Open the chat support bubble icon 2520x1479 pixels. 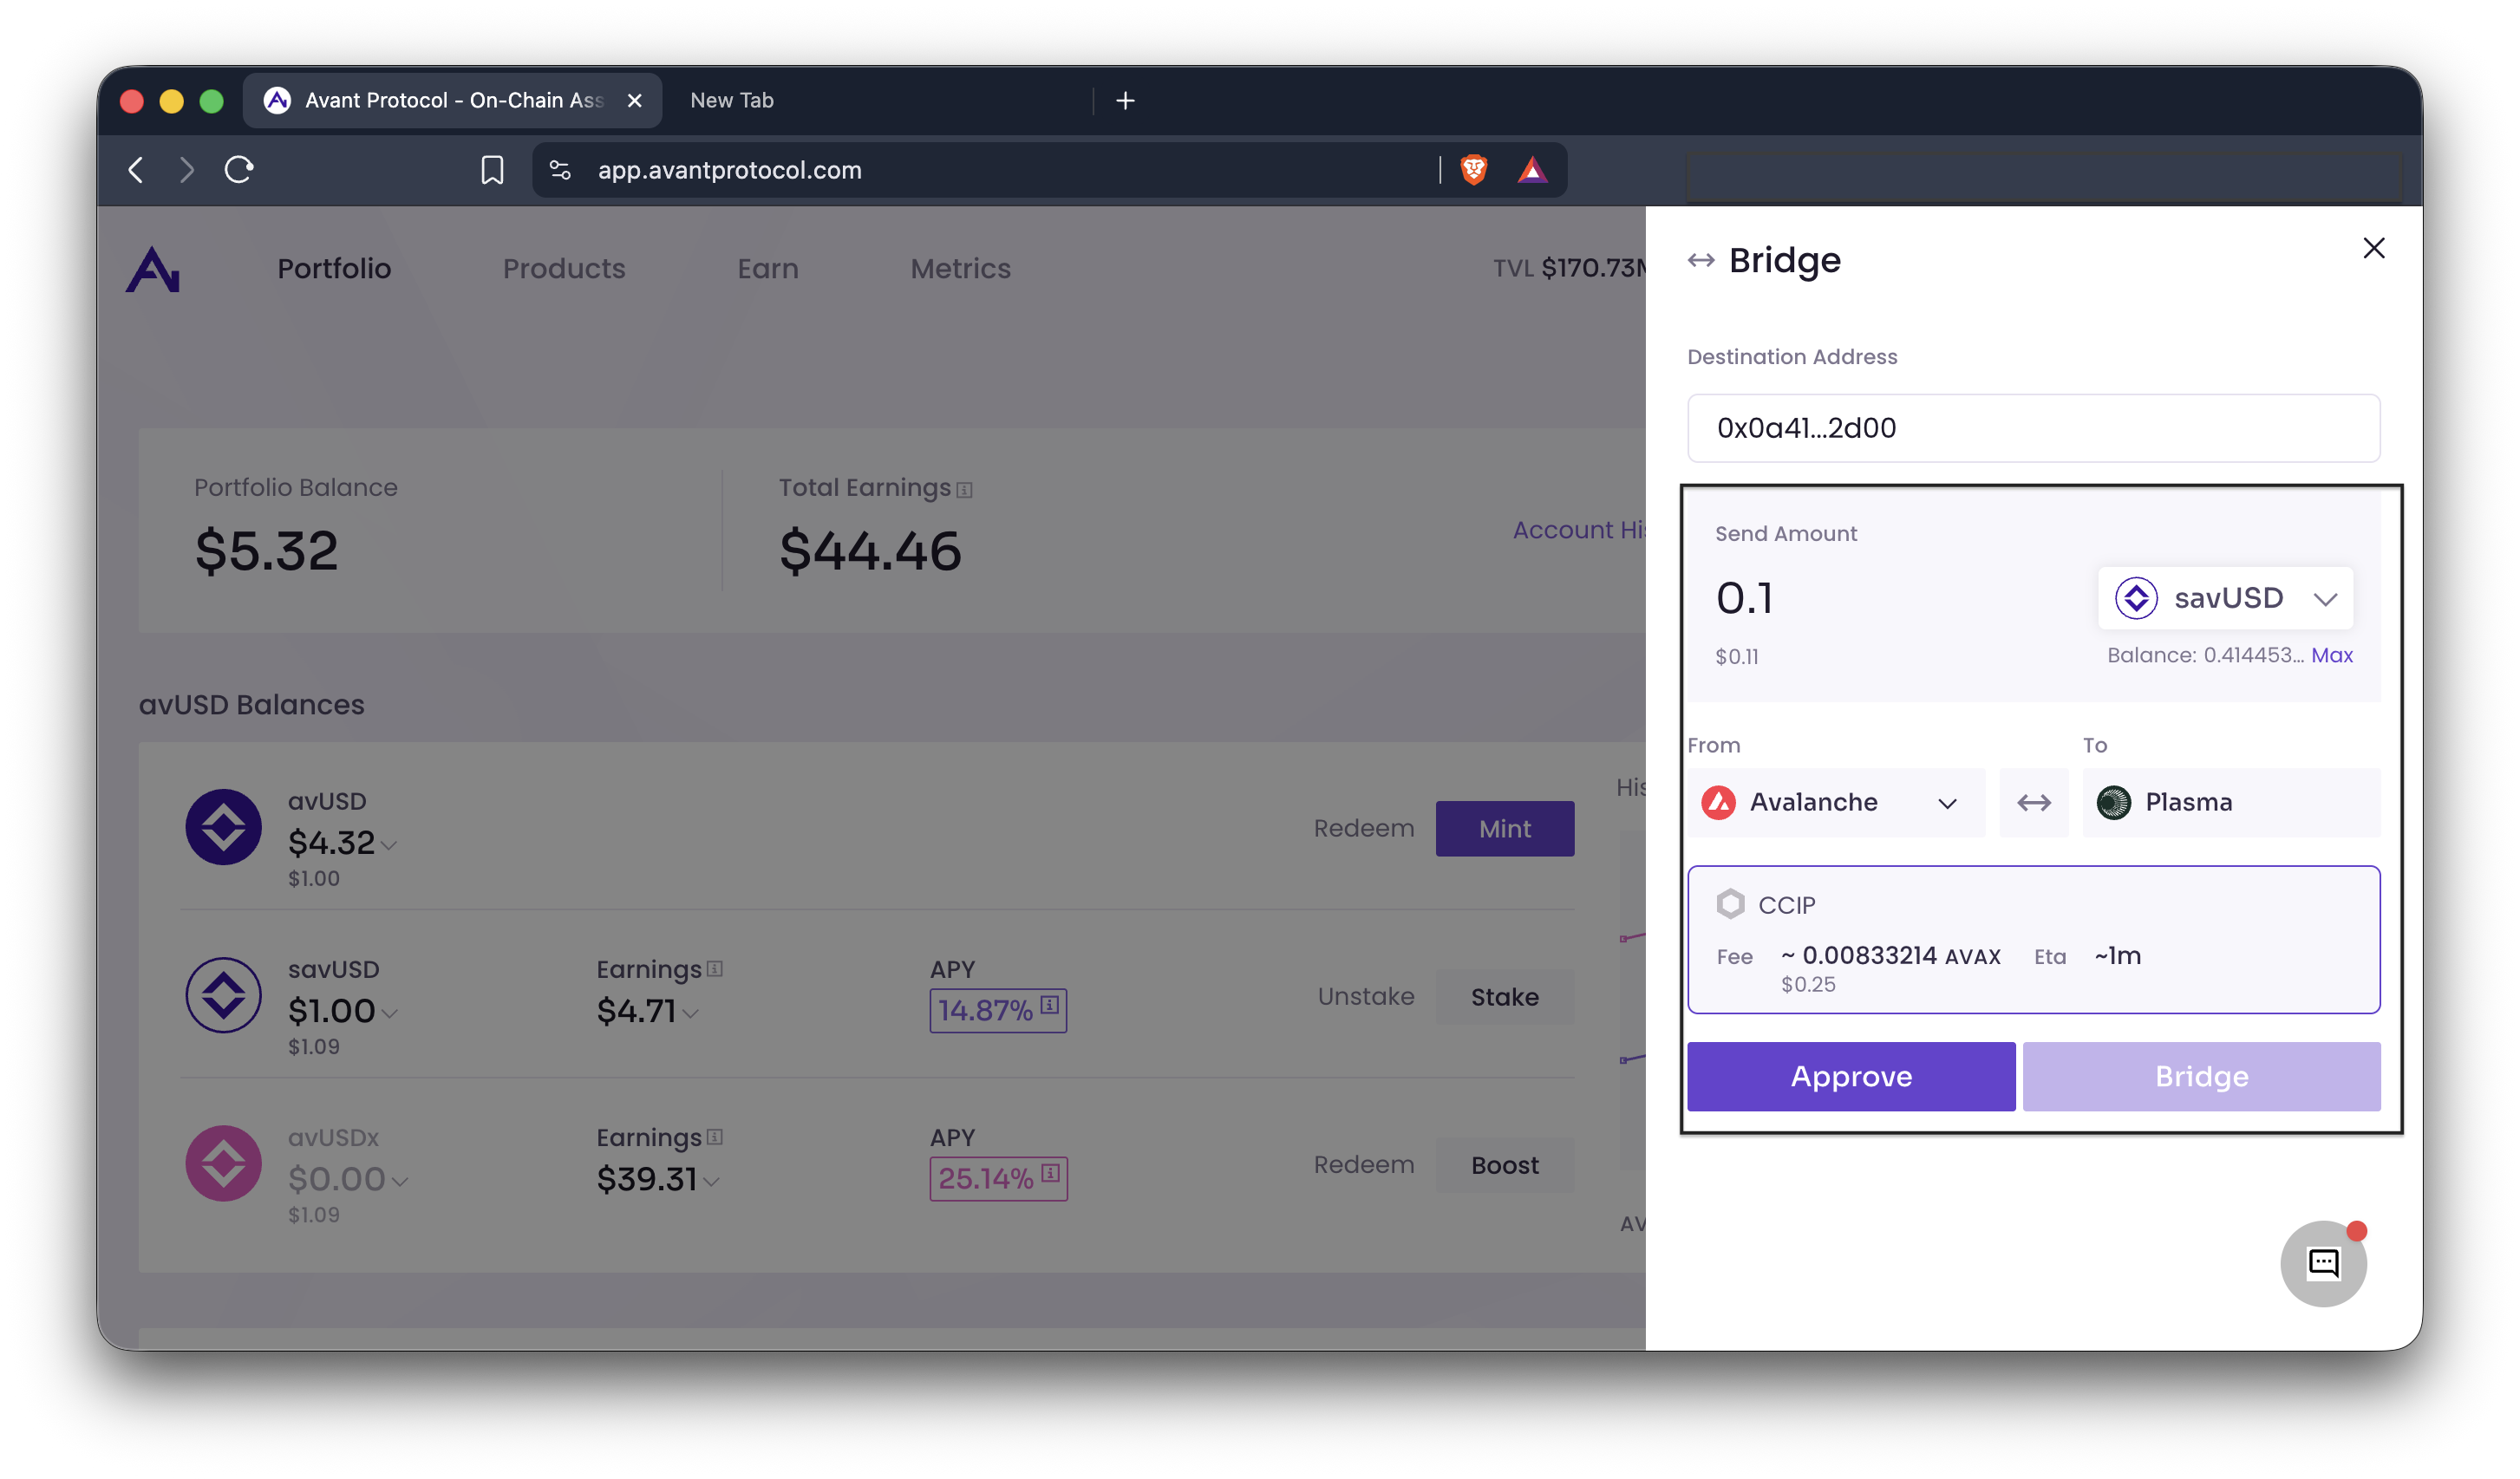[x=2322, y=1263]
